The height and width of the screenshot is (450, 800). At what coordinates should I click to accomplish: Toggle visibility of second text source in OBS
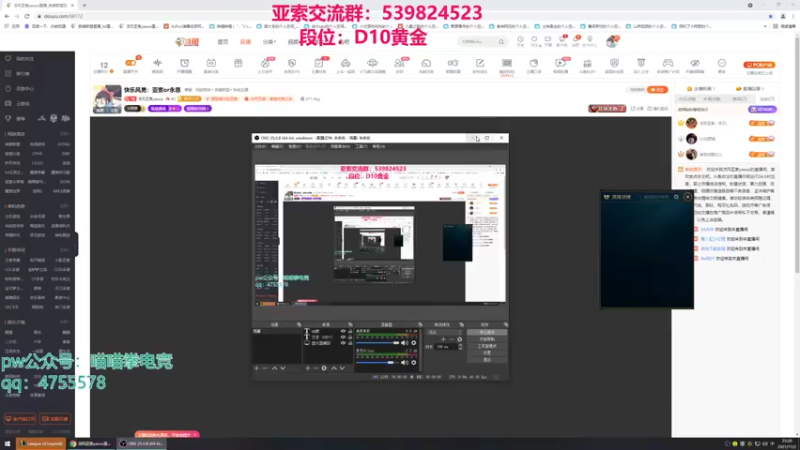pos(343,337)
